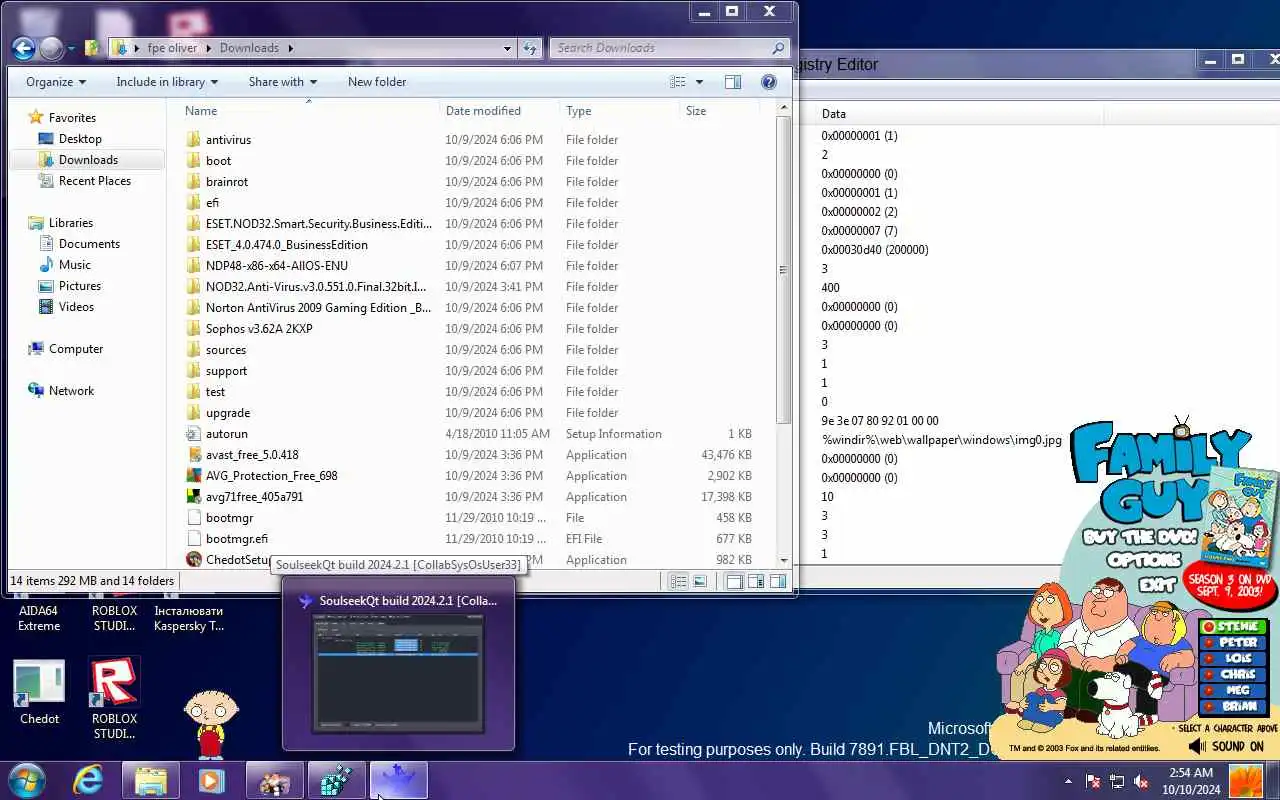Toggle Sound On in Family Guy widget
The height and width of the screenshot is (800, 1280).
1226,746
